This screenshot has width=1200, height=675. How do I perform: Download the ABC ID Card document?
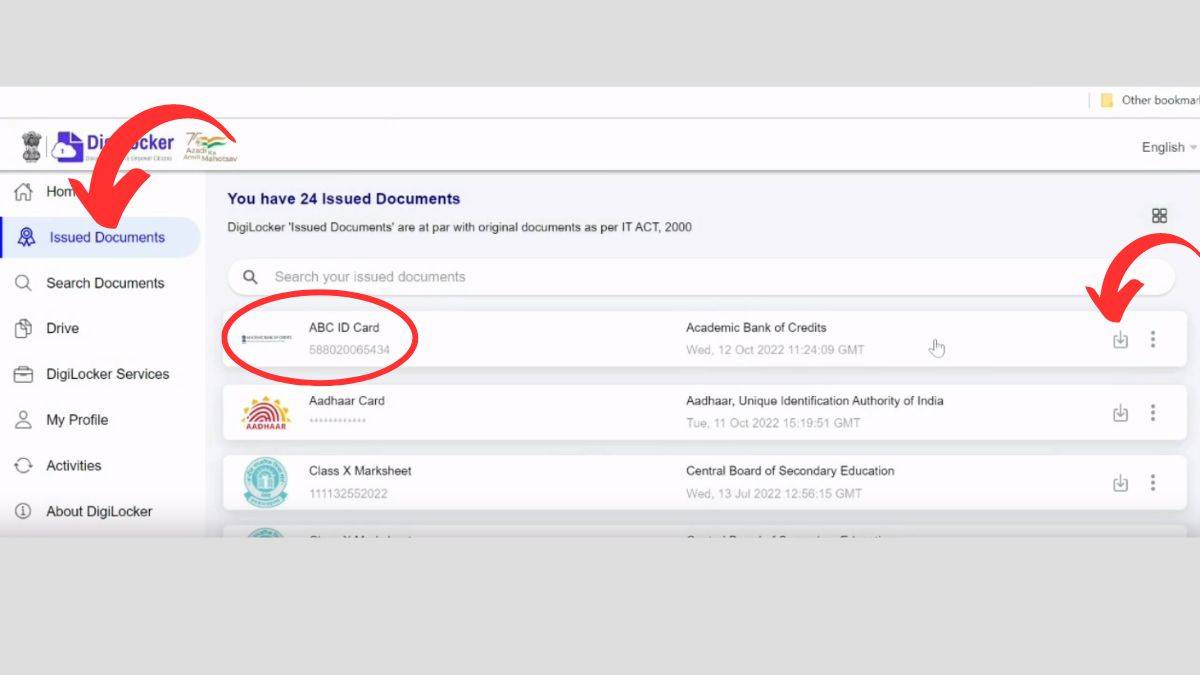[1120, 340]
